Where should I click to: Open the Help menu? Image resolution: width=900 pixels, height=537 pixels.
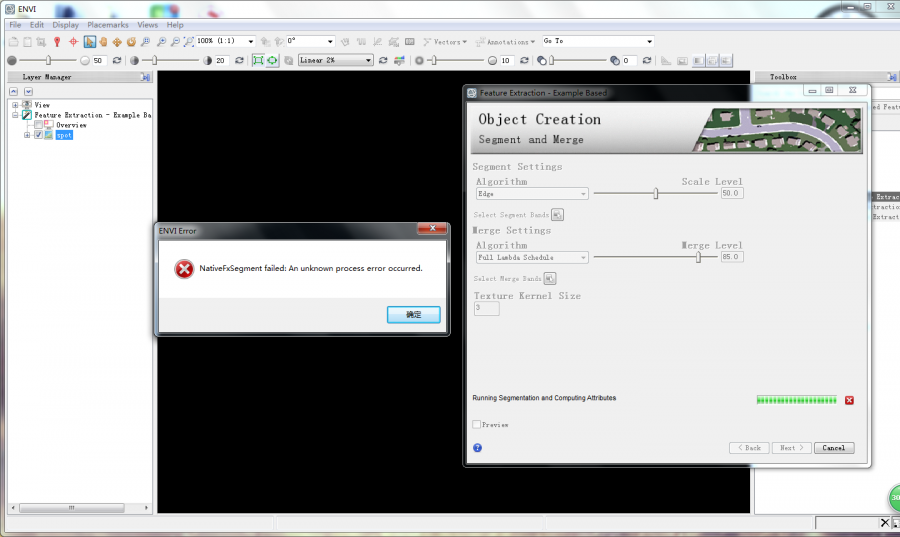[x=175, y=25]
